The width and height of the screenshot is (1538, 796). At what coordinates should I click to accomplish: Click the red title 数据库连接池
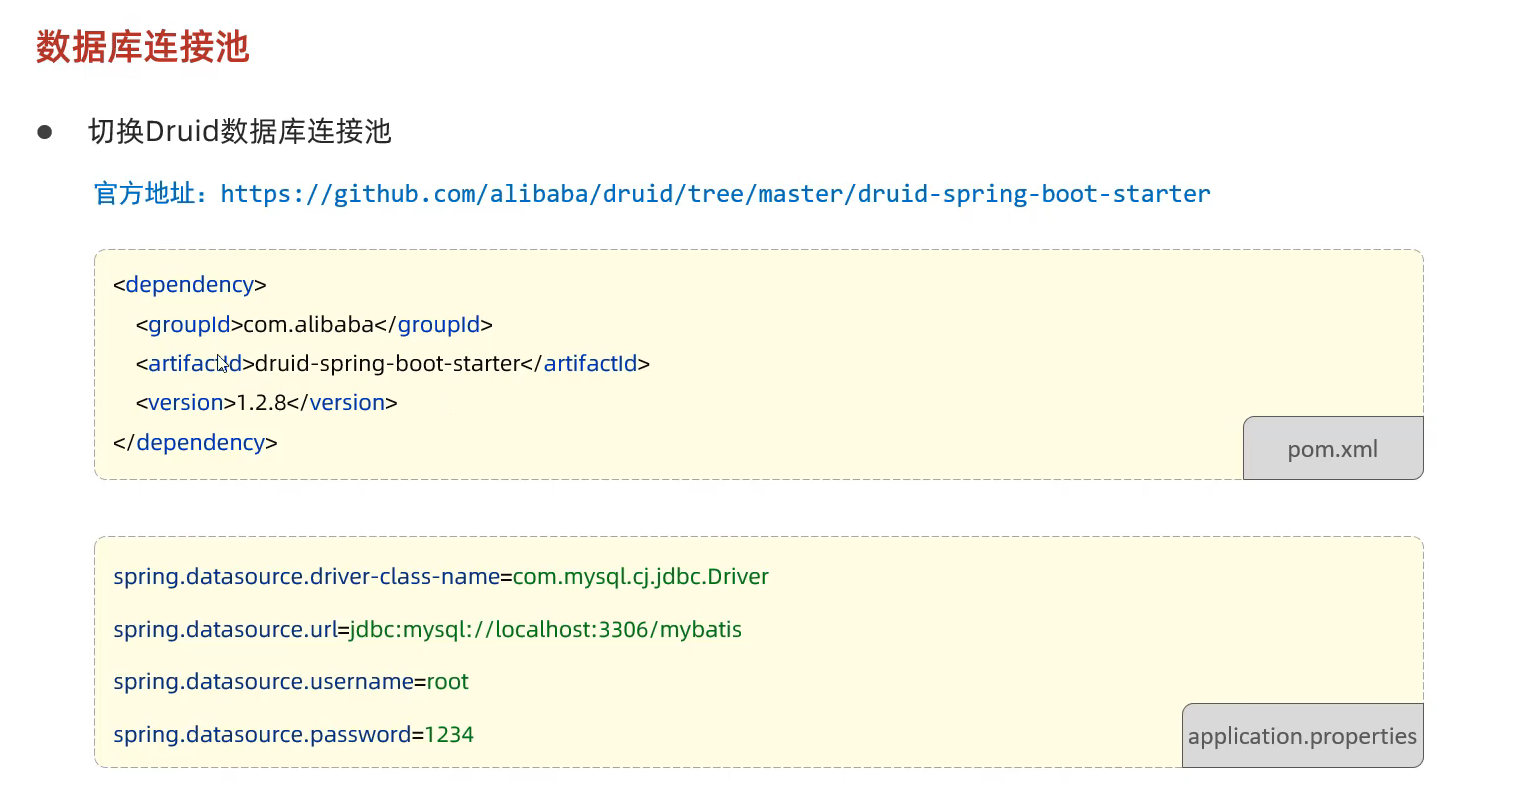click(142, 47)
